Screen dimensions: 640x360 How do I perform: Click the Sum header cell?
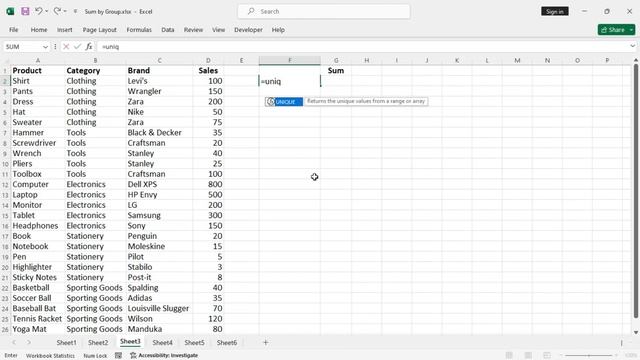tap(336, 71)
